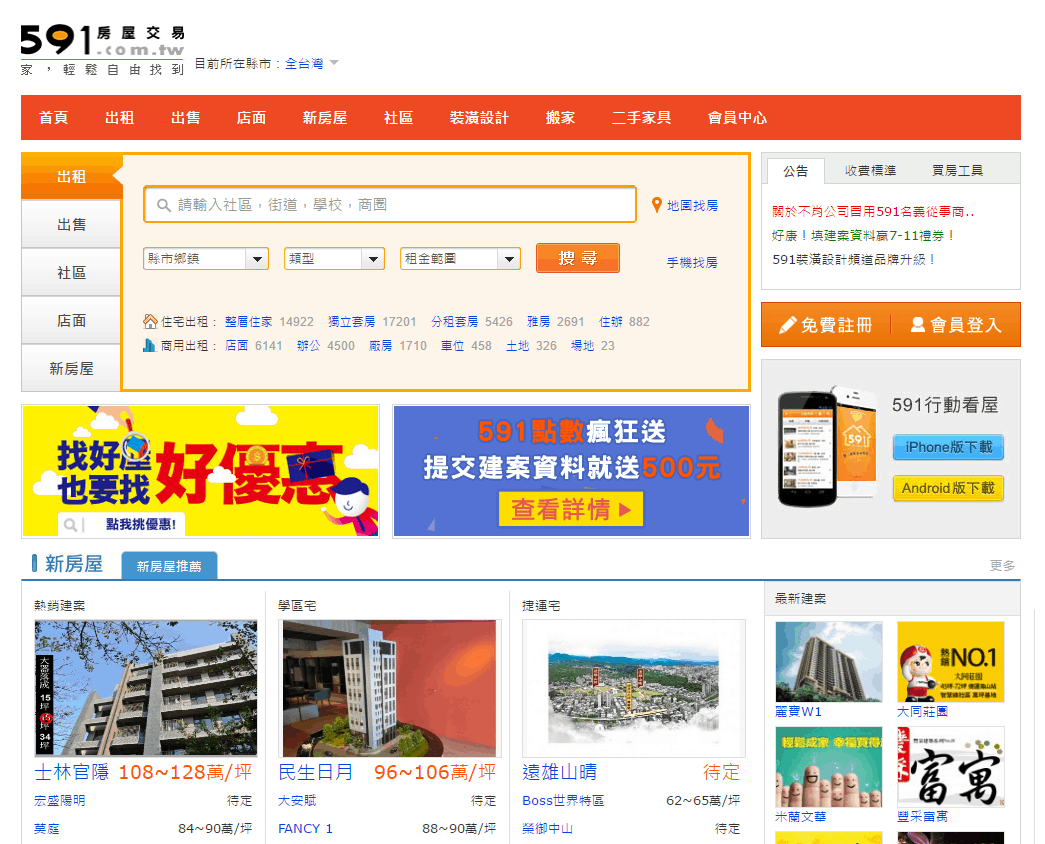
Task: Open the 車位 commercial rental link
Action: (x=453, y=345)
